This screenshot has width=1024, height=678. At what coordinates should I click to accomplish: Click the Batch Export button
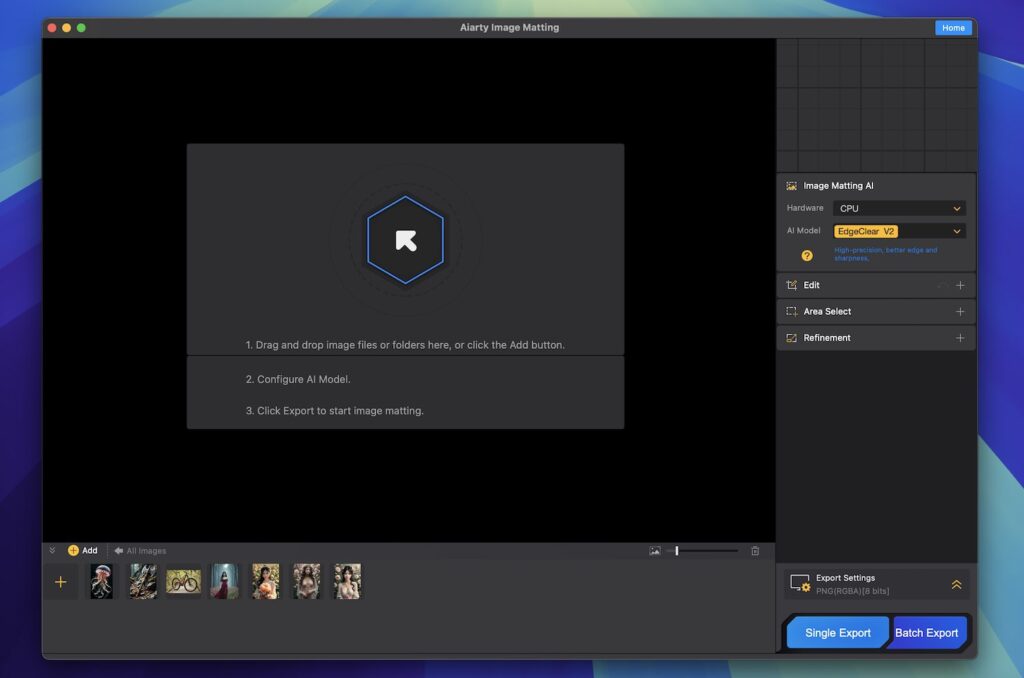(x=926, y=632)
